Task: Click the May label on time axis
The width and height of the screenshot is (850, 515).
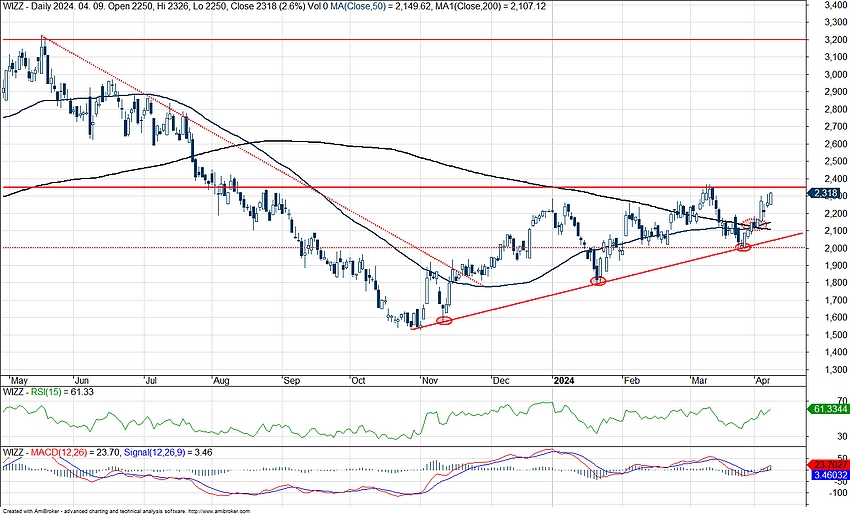Action: tap(19, 381)
